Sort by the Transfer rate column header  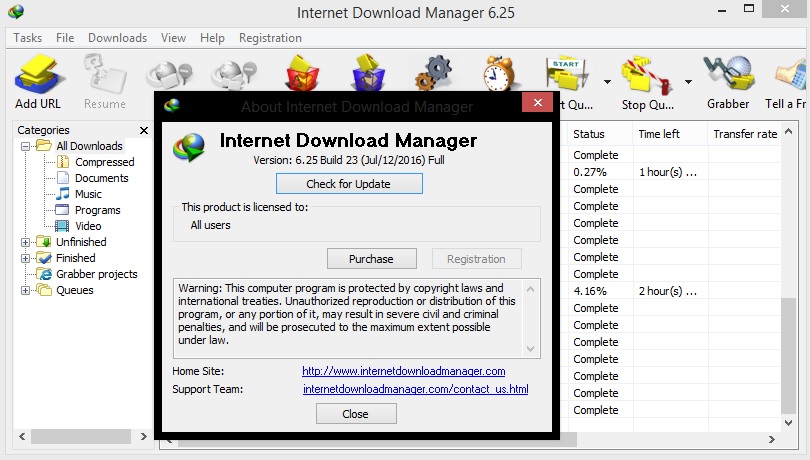[x=744, y=134]
